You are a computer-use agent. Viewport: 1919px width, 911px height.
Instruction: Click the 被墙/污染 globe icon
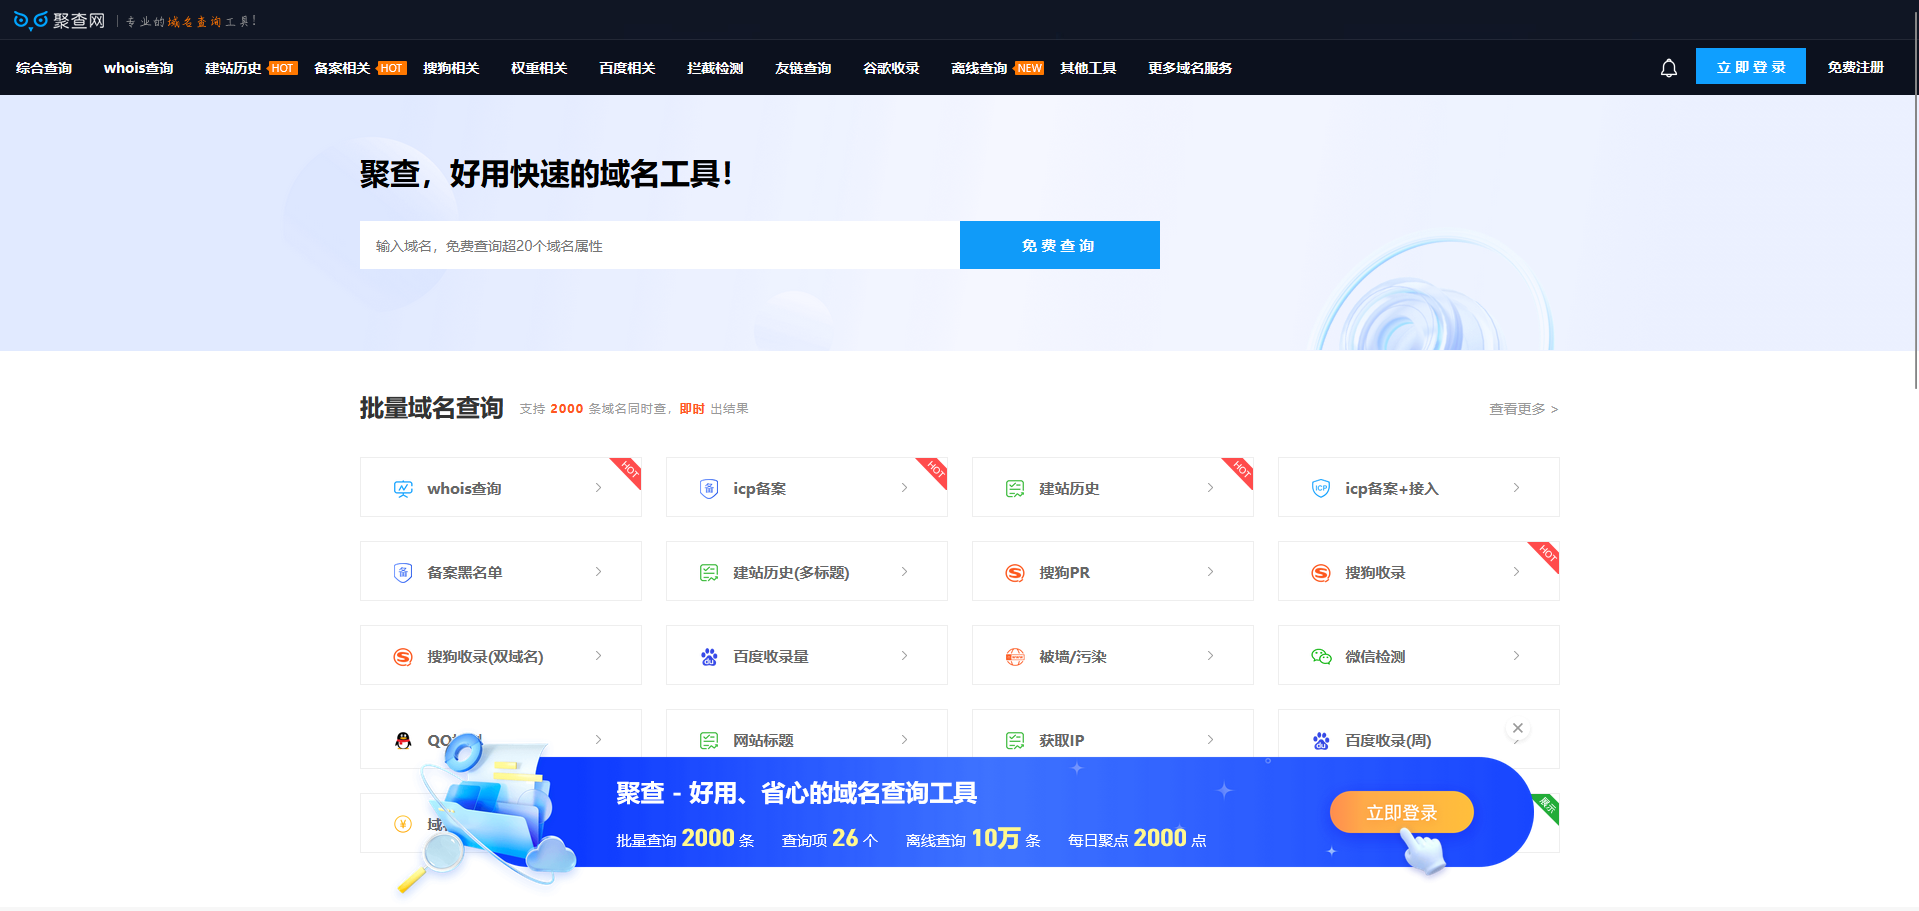coord(1015,656)
